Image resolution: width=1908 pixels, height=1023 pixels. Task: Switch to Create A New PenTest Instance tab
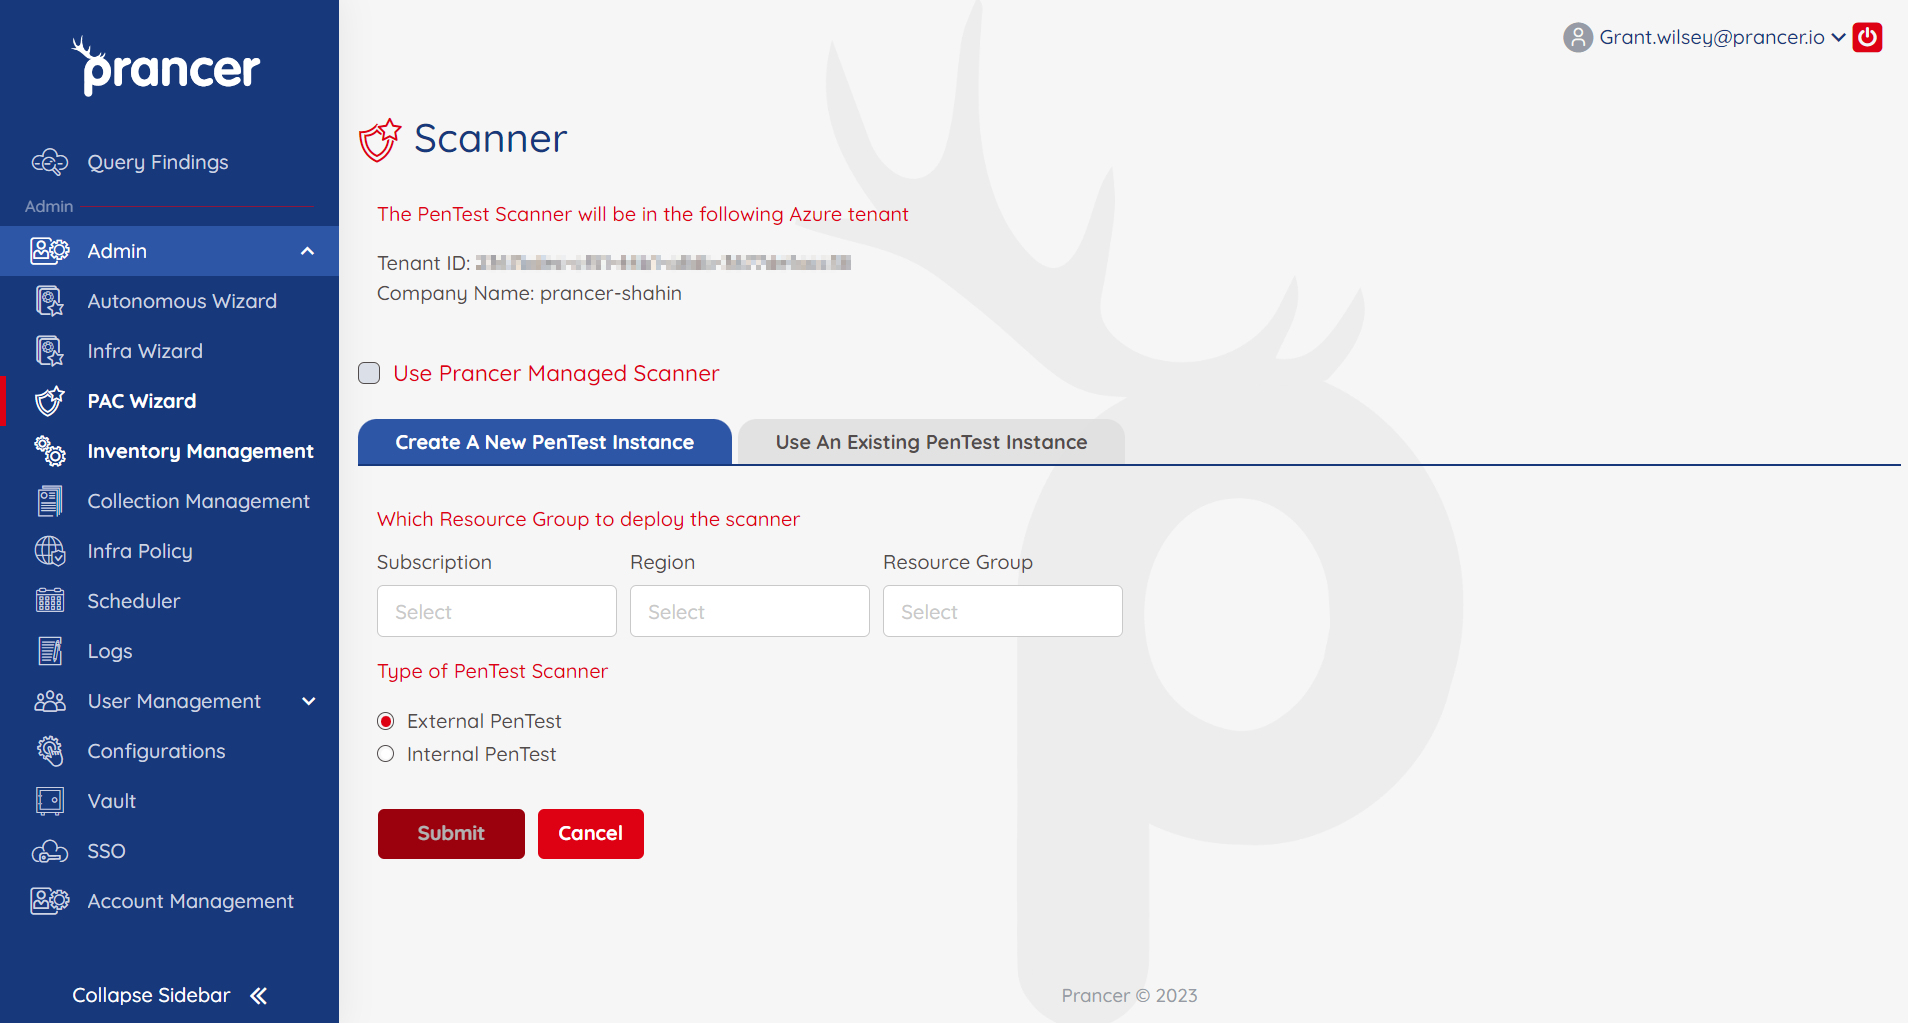pos(545,442)
